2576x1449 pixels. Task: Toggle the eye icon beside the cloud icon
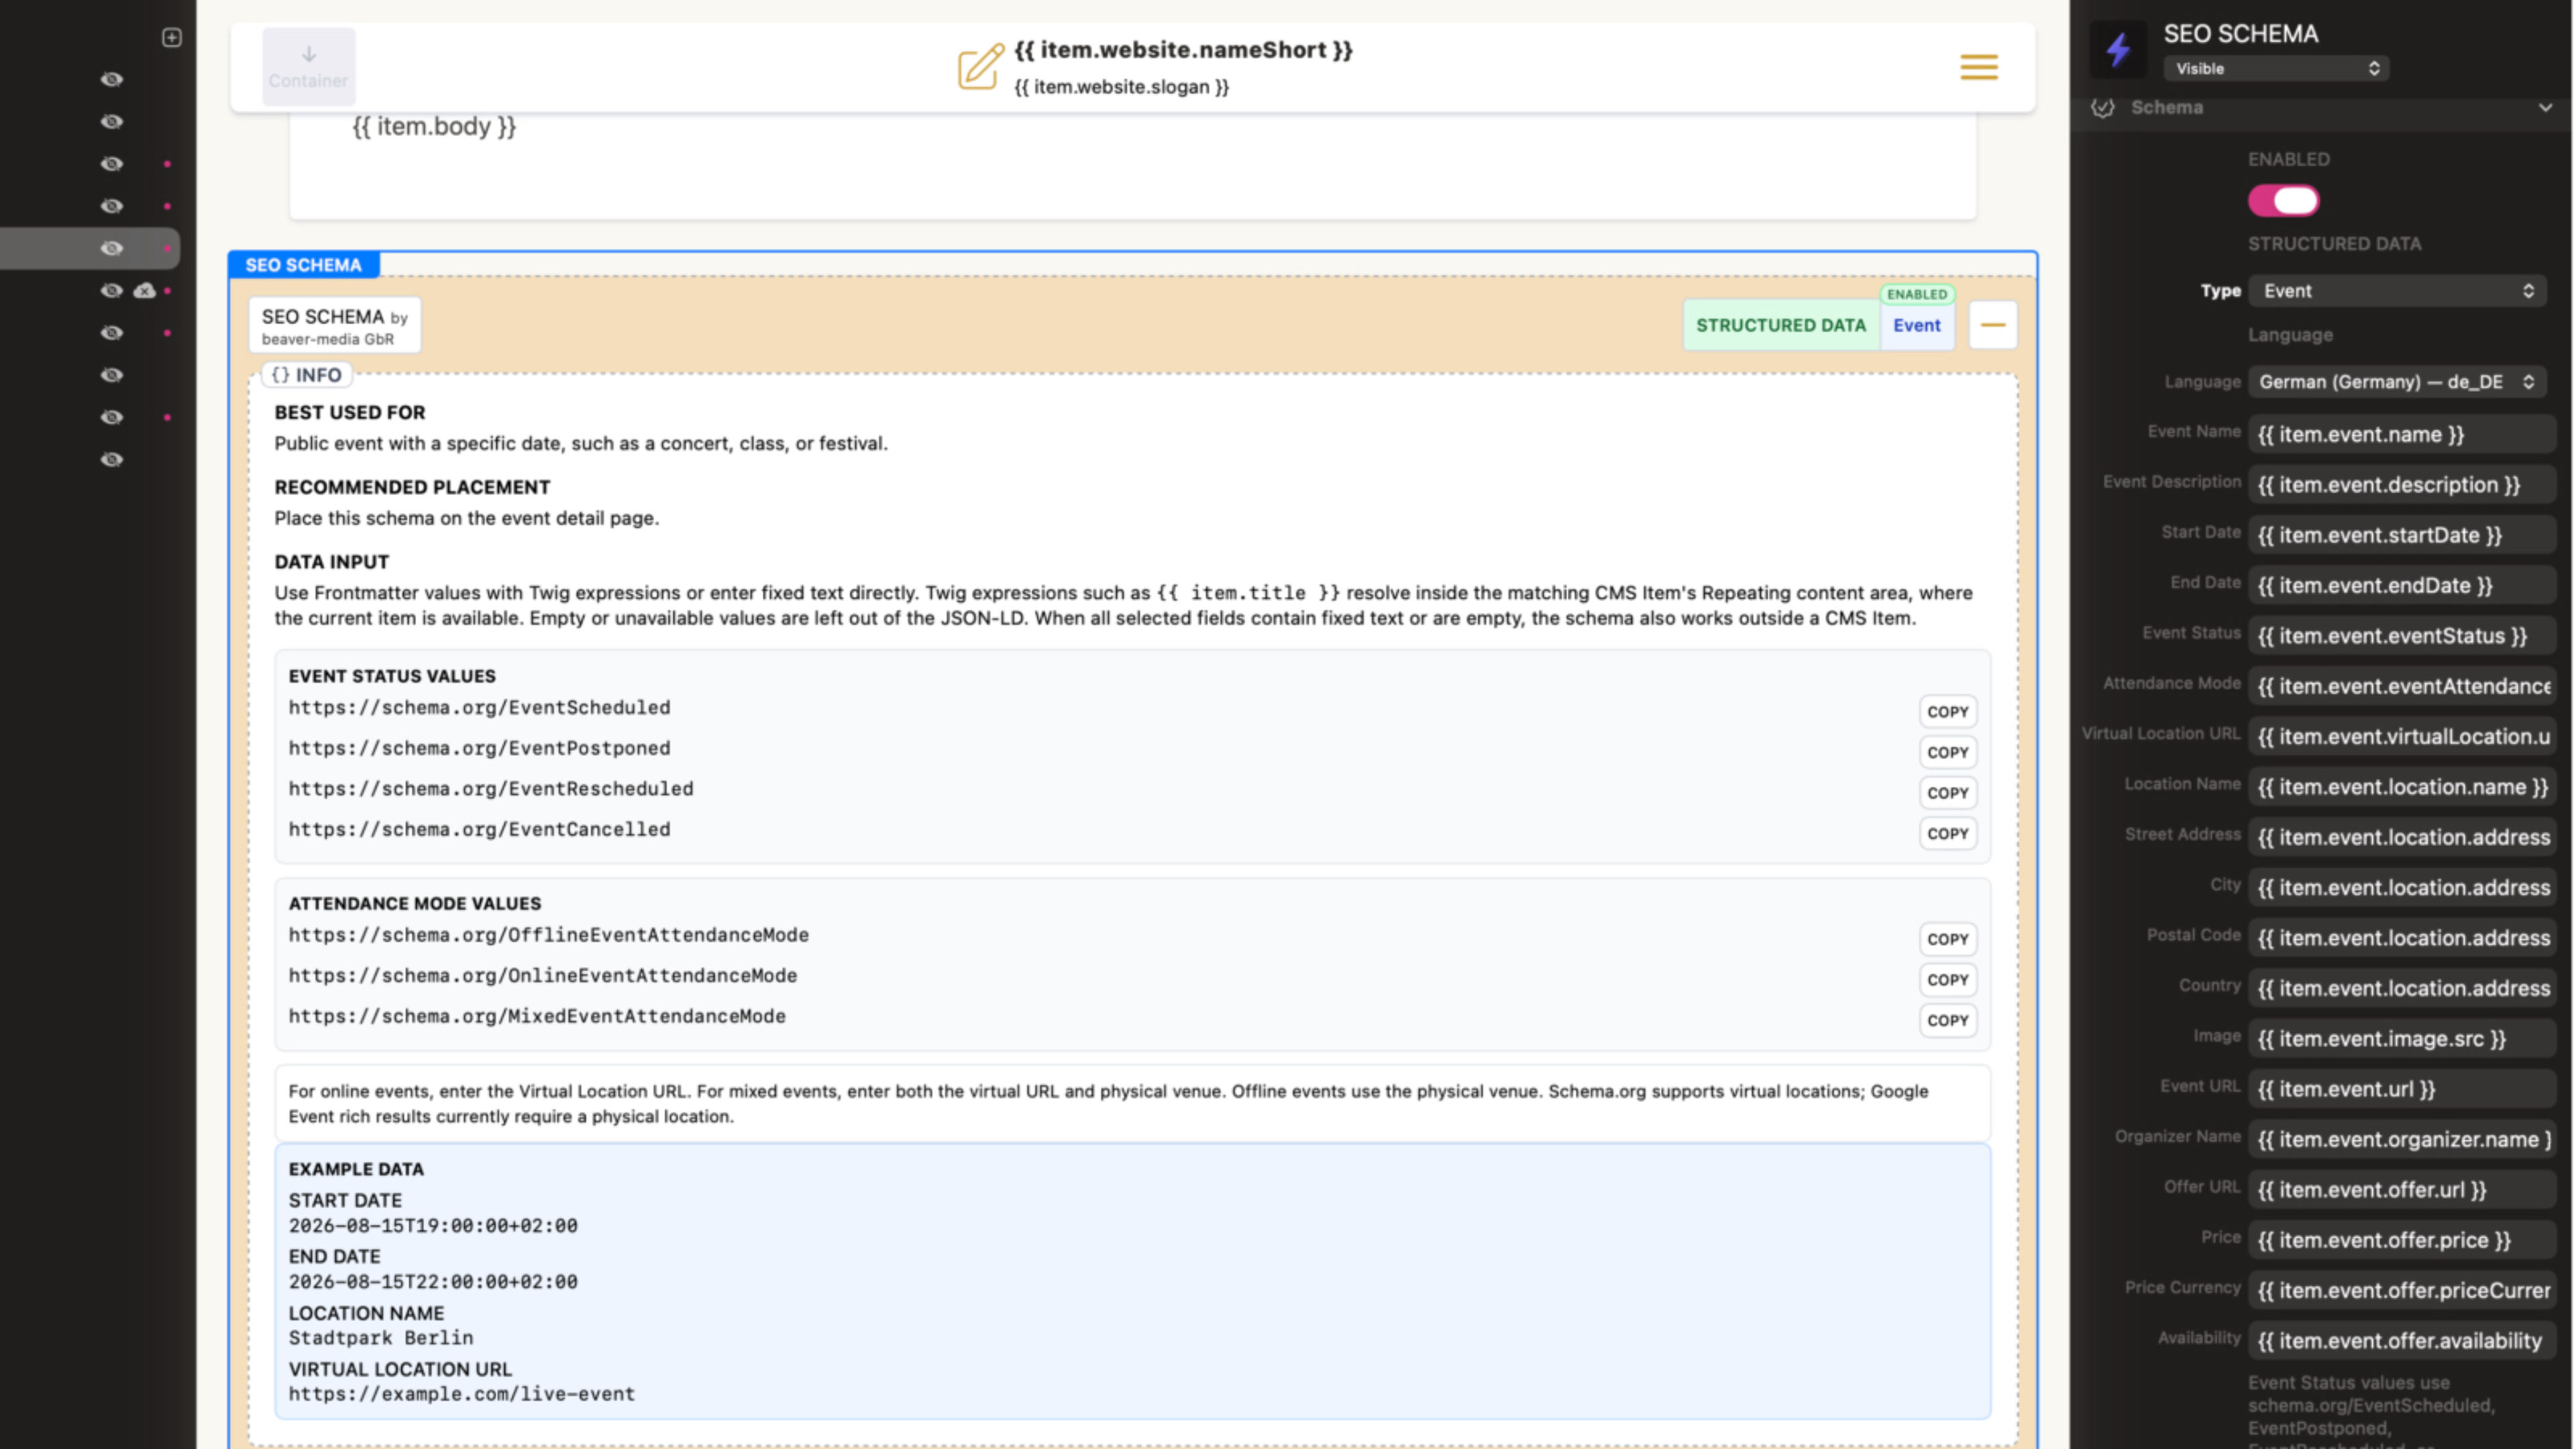[x=112, y=290]
